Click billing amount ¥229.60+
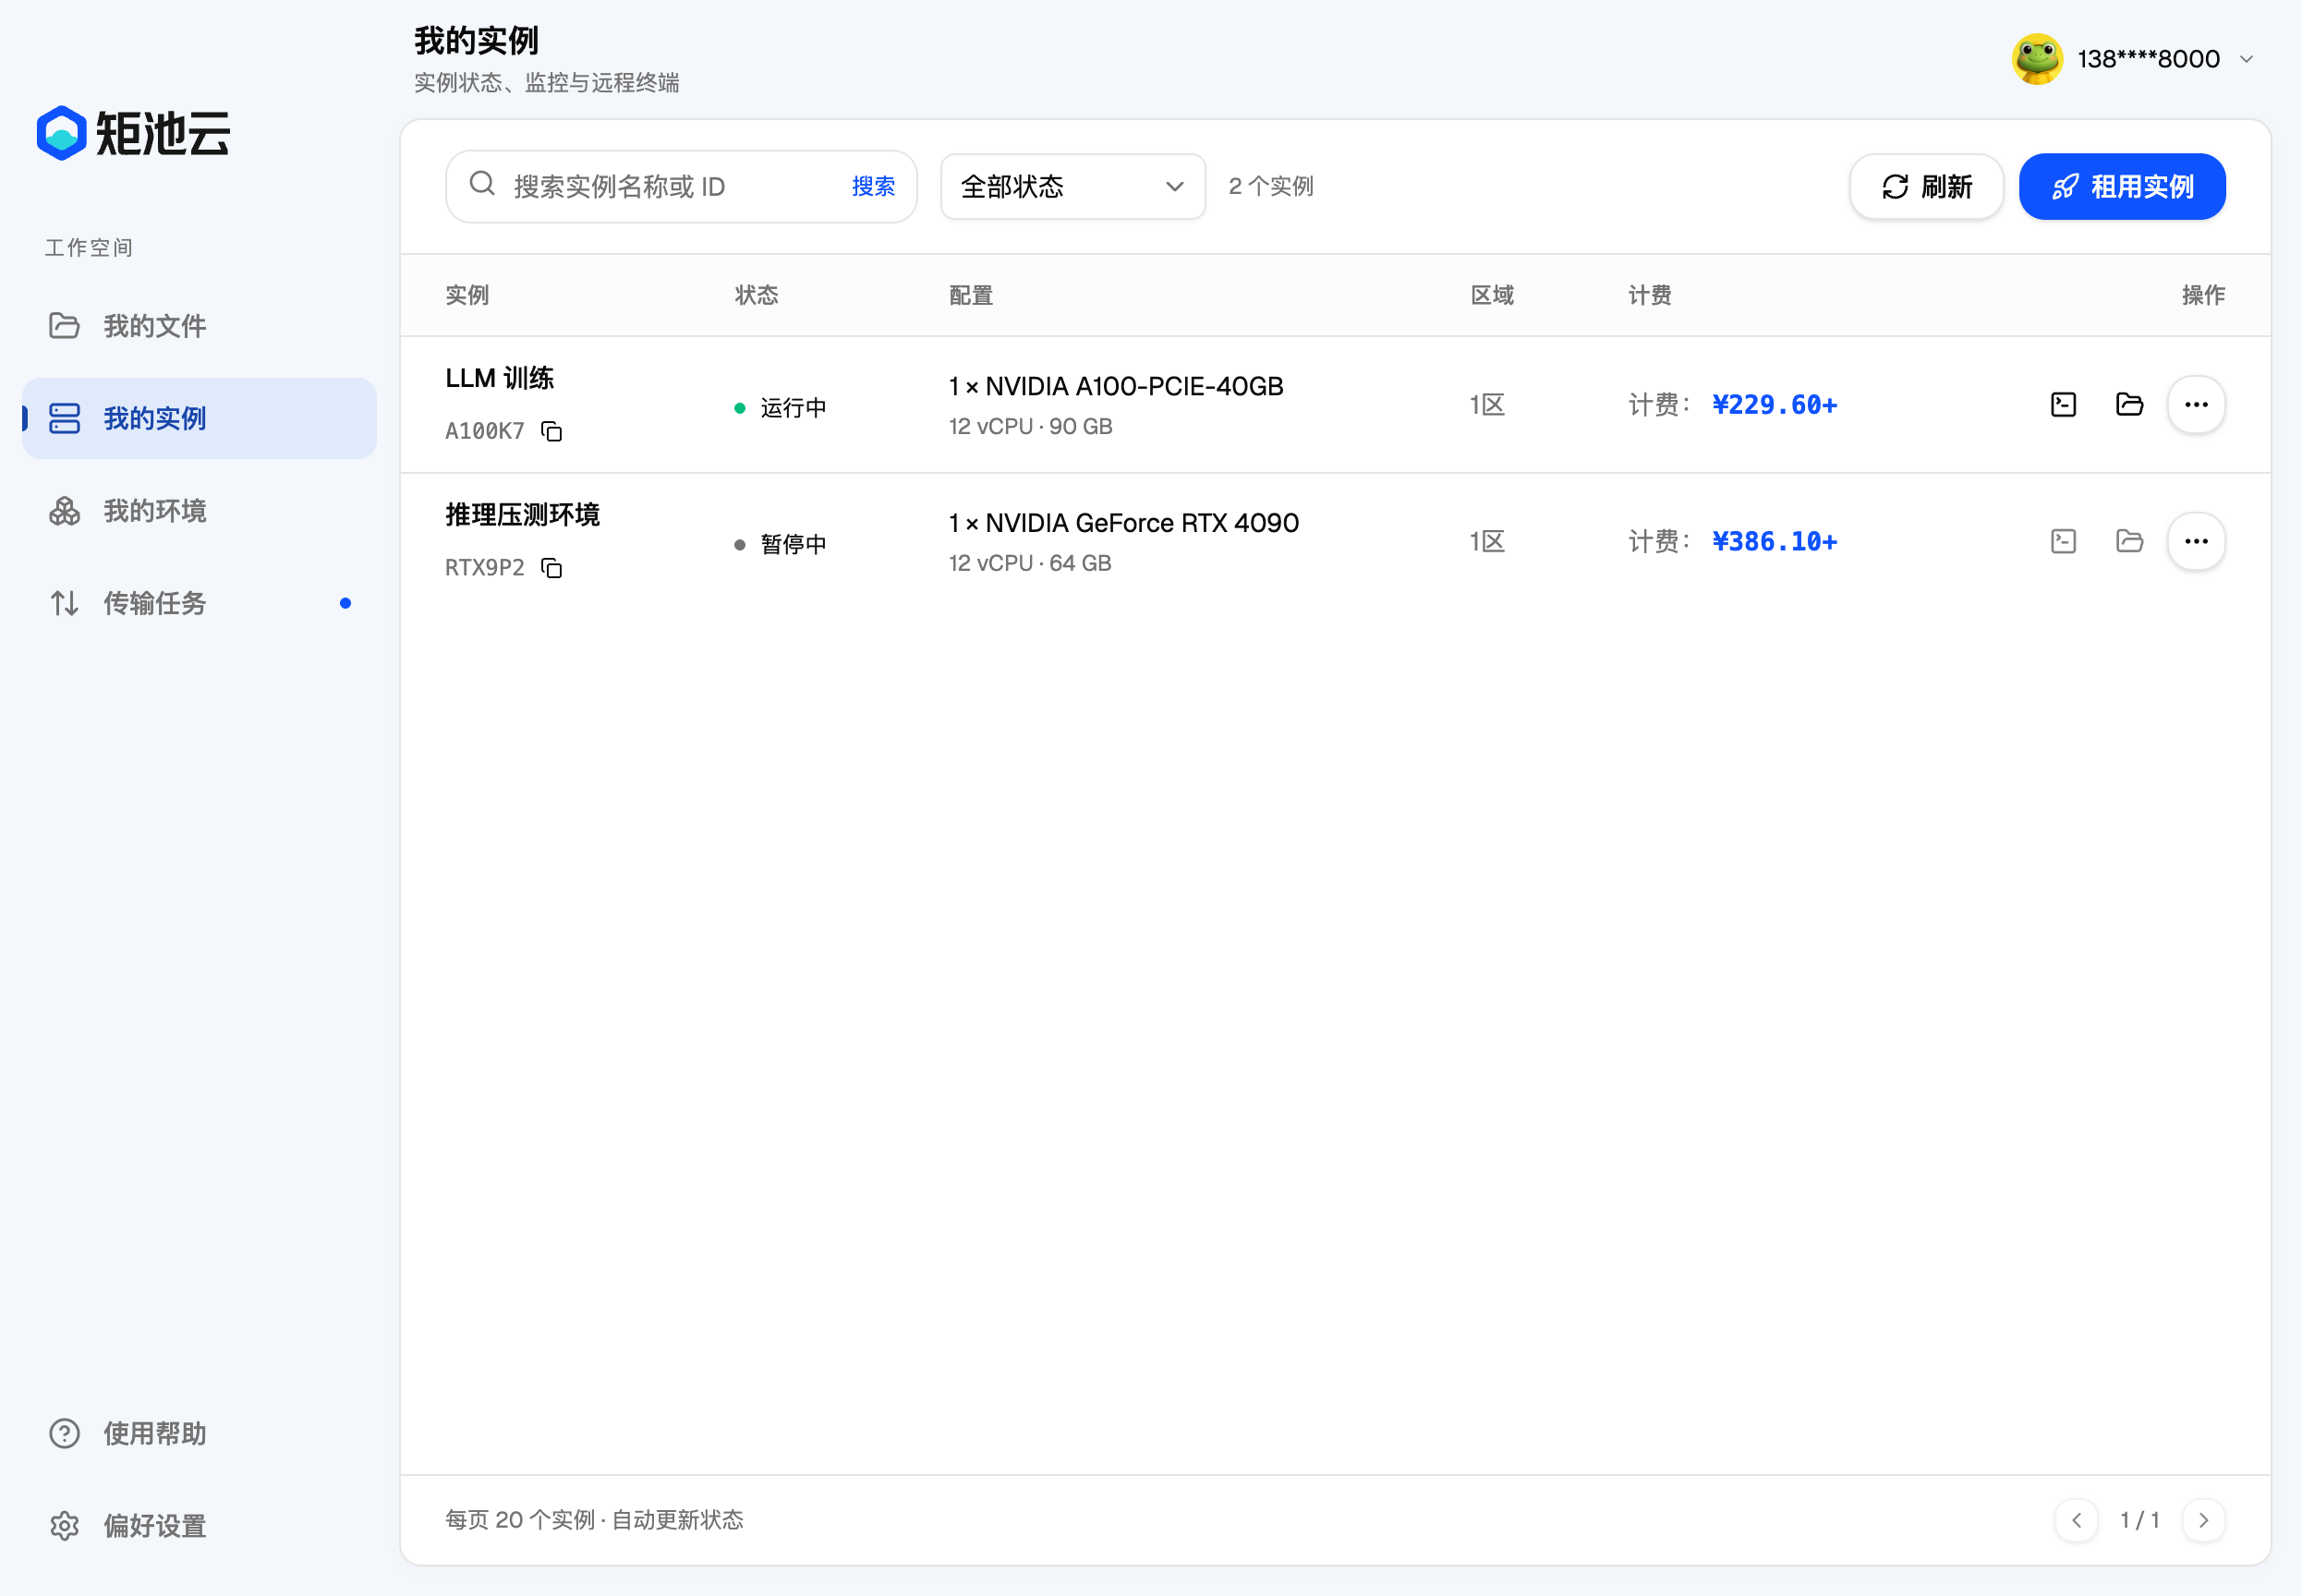This screenshot has height=1596, width=2302. click(x=1774, y=404)
